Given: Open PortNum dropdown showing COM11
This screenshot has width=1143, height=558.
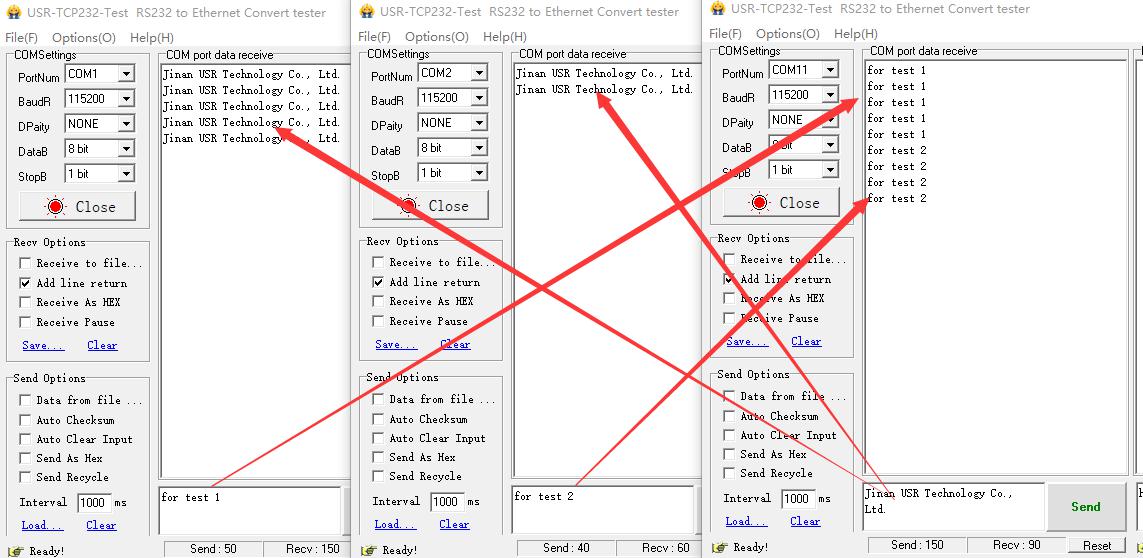Looking at the screenshot, I should [831, 70].
